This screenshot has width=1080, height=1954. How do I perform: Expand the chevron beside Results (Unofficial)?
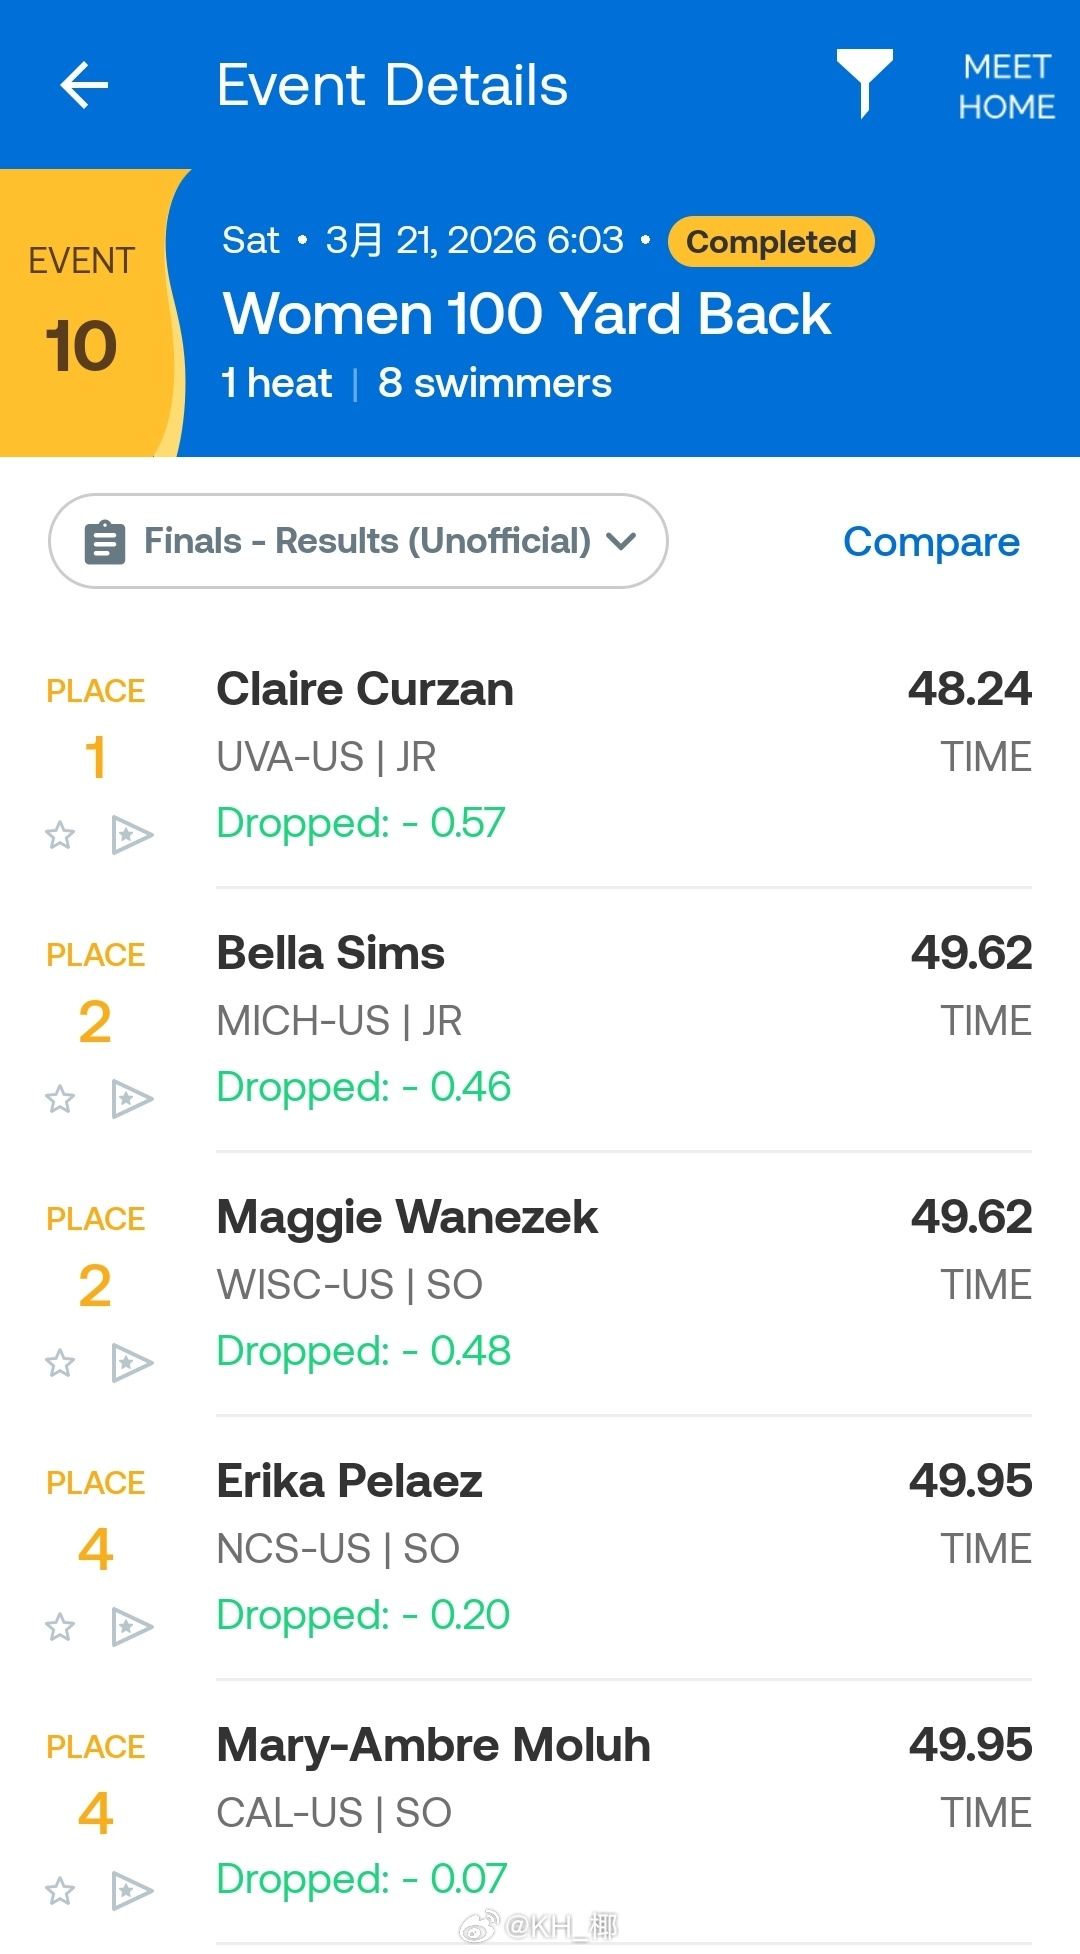[x=621, y=542]
